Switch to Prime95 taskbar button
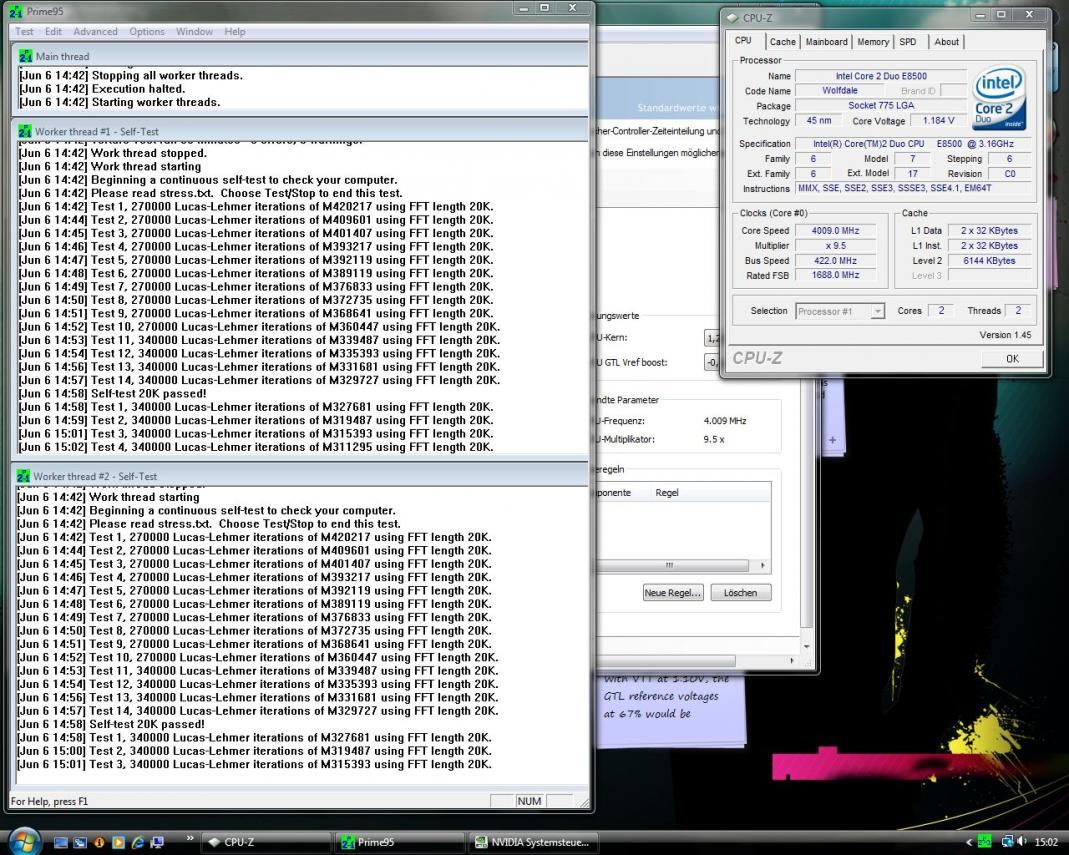This screenshot has height=855, width=1069. tap(401, 843)
